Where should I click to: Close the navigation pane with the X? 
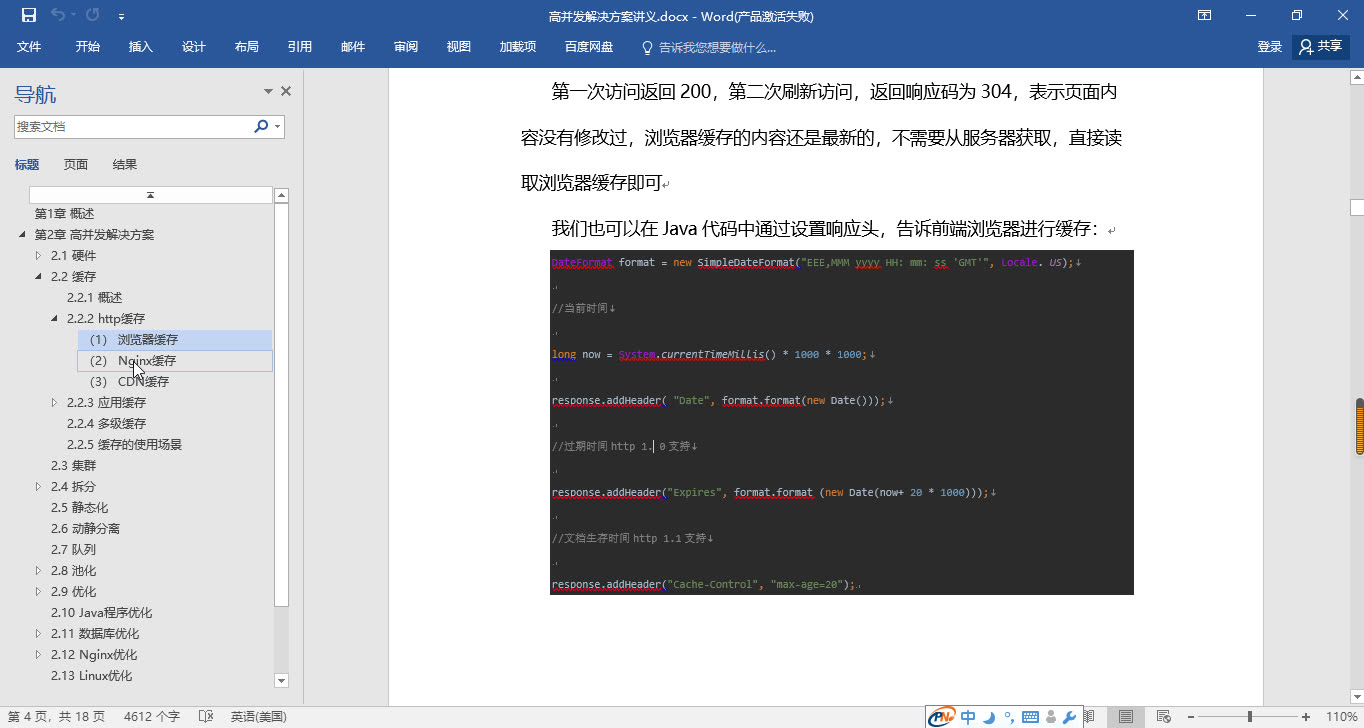click(x=286, y=91)
